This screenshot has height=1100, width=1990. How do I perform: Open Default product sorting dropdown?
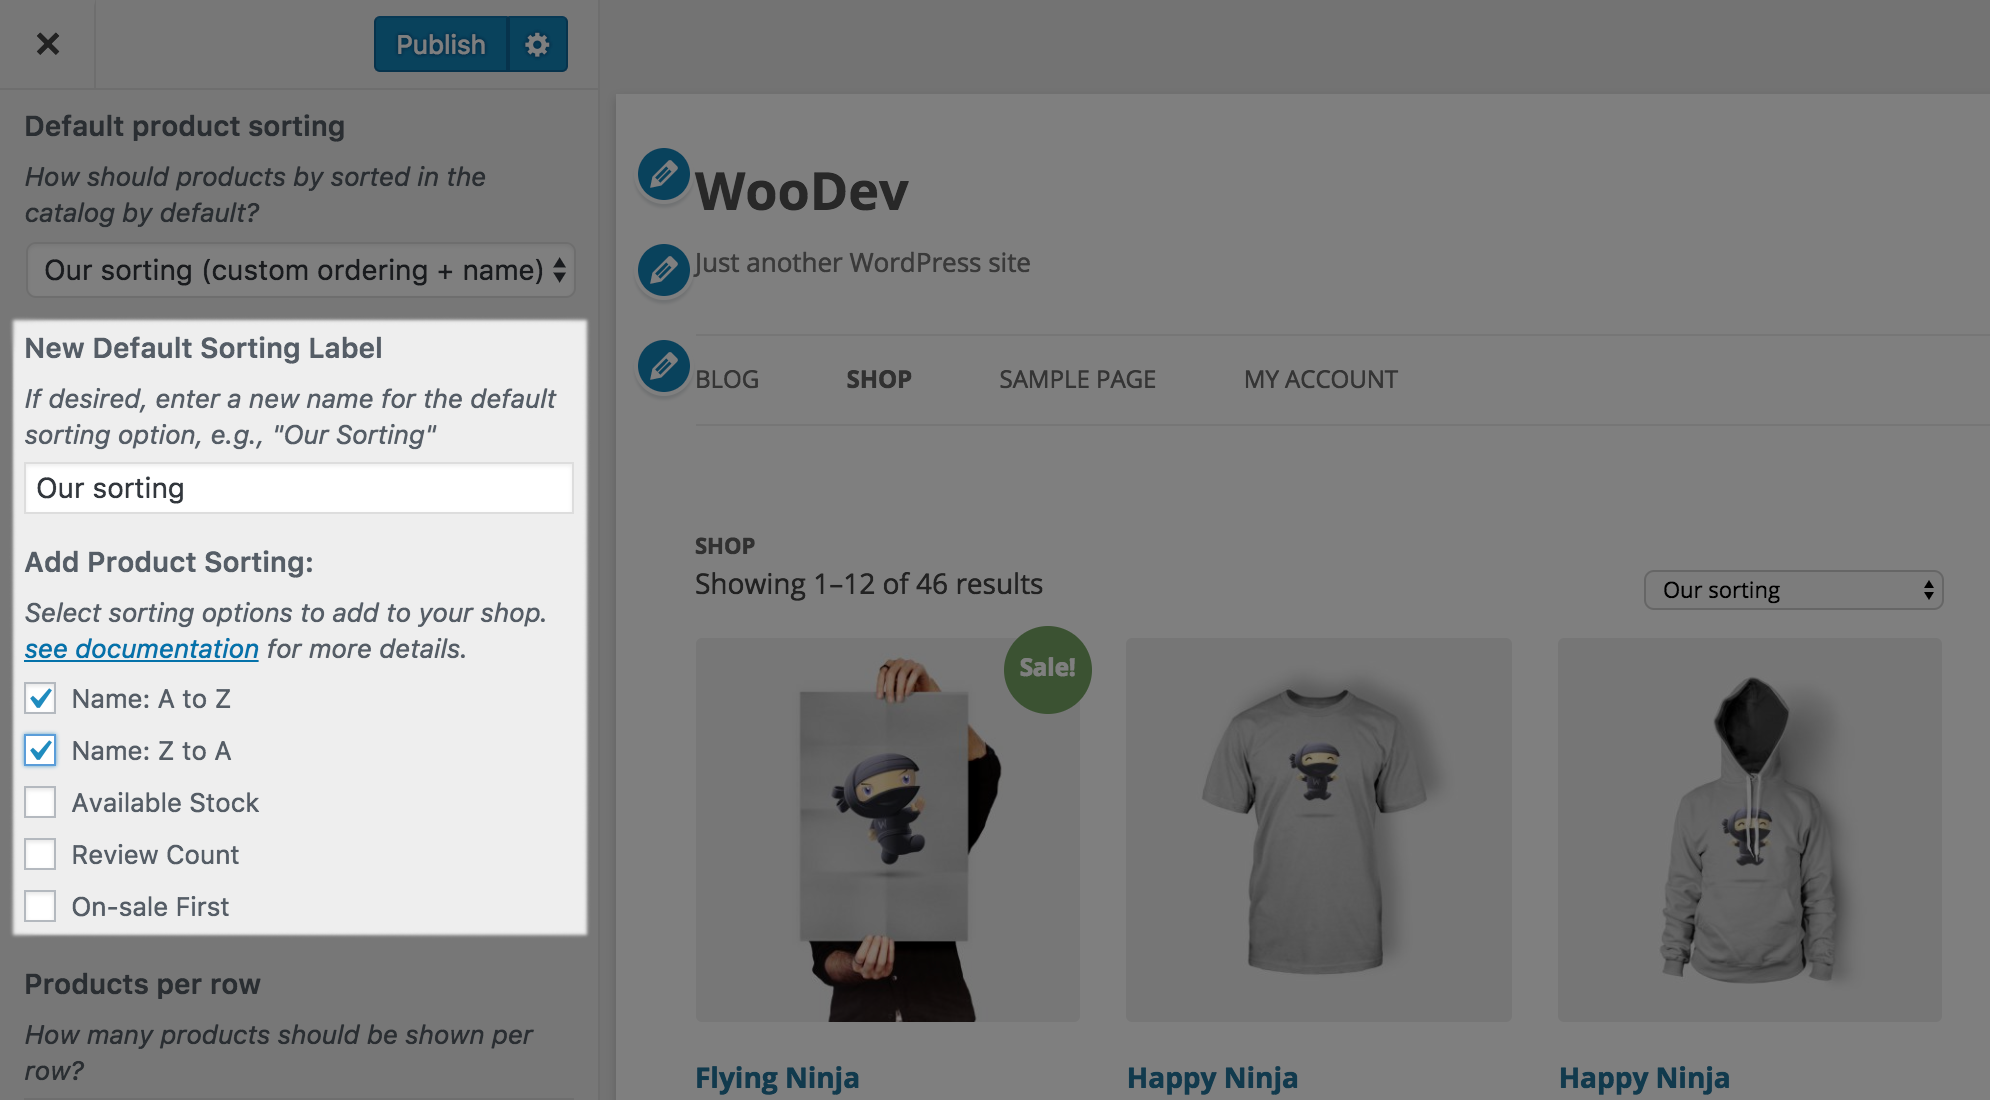(300, 270)
